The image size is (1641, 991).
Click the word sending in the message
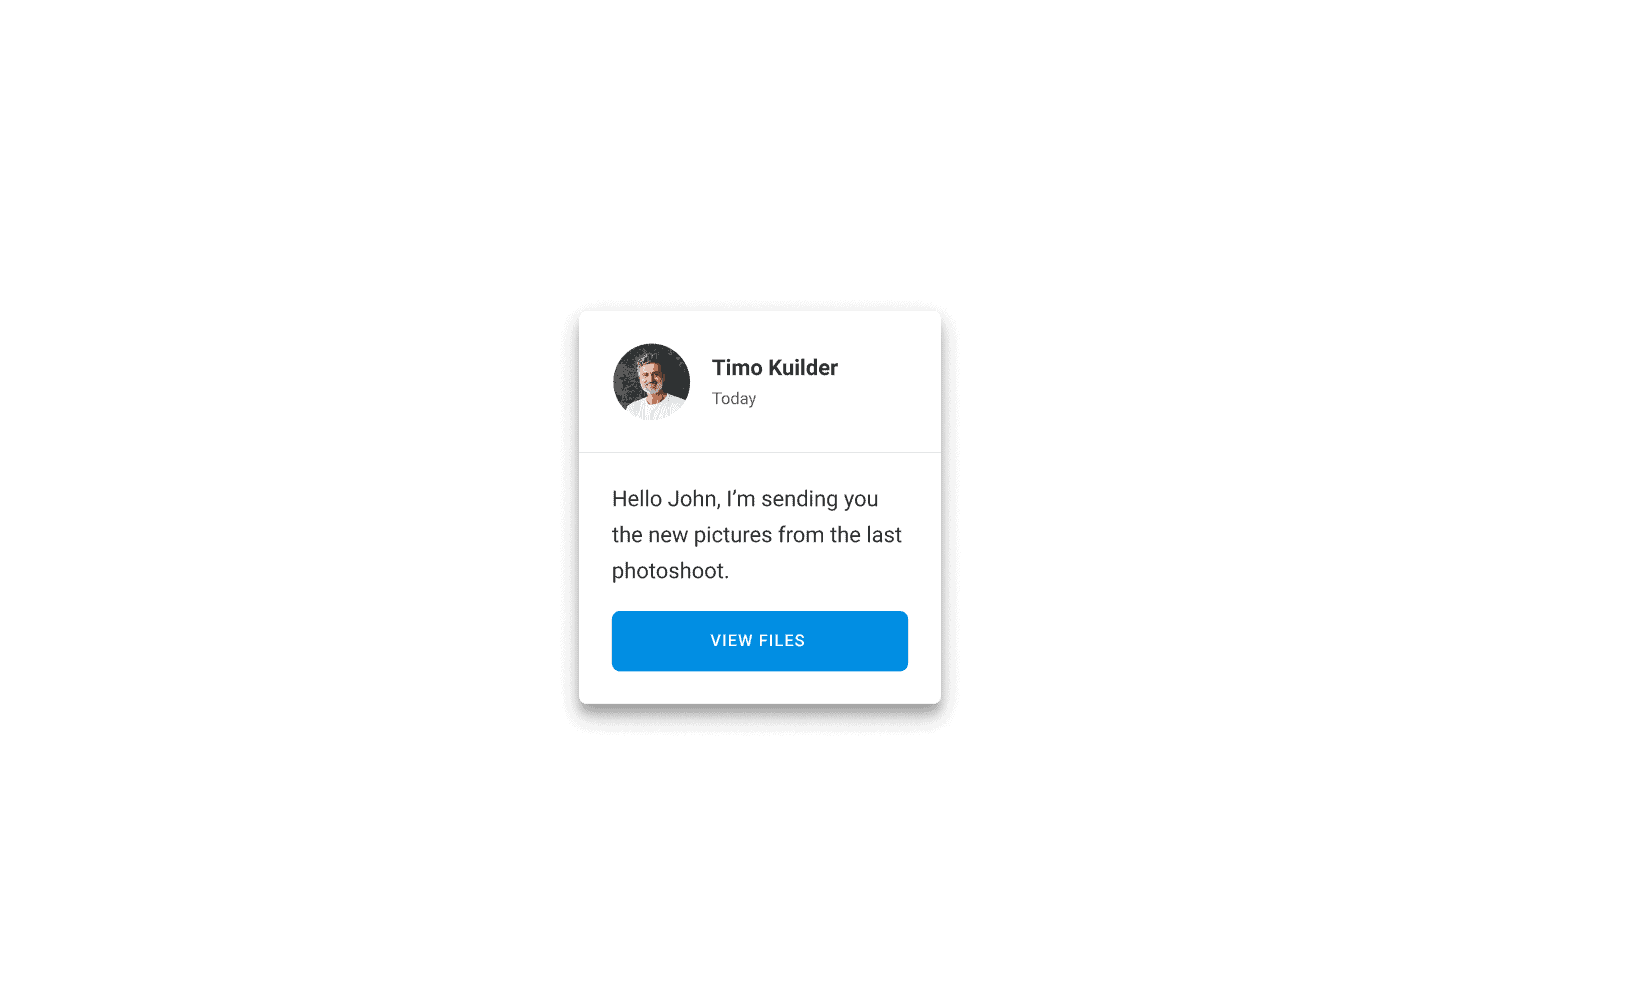[799, 499]
